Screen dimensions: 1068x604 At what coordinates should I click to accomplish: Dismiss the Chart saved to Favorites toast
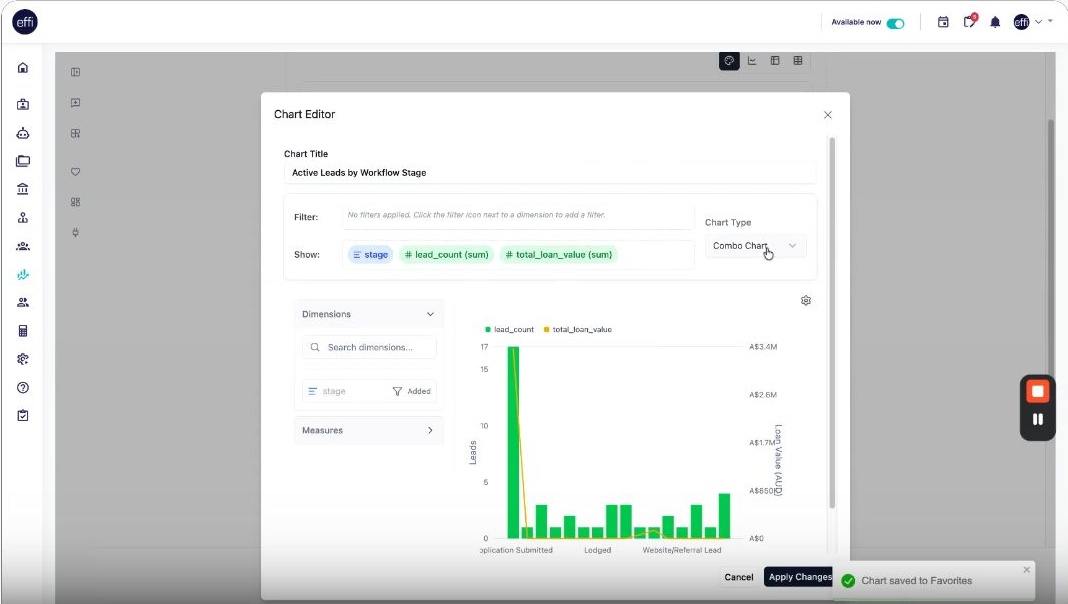click(1026, 569)
